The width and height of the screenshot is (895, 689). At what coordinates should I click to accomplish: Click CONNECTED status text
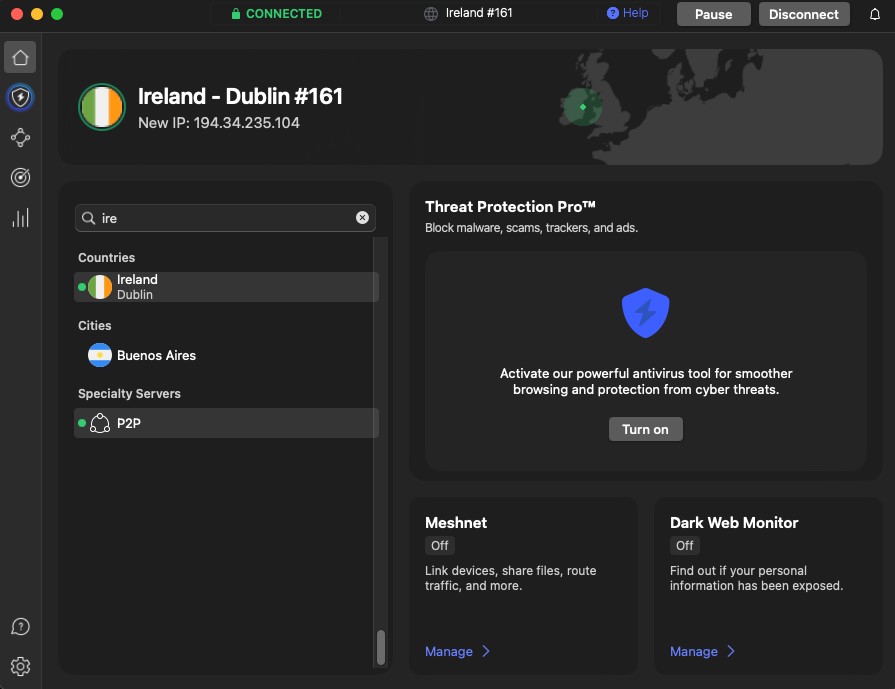click(284, 14)
